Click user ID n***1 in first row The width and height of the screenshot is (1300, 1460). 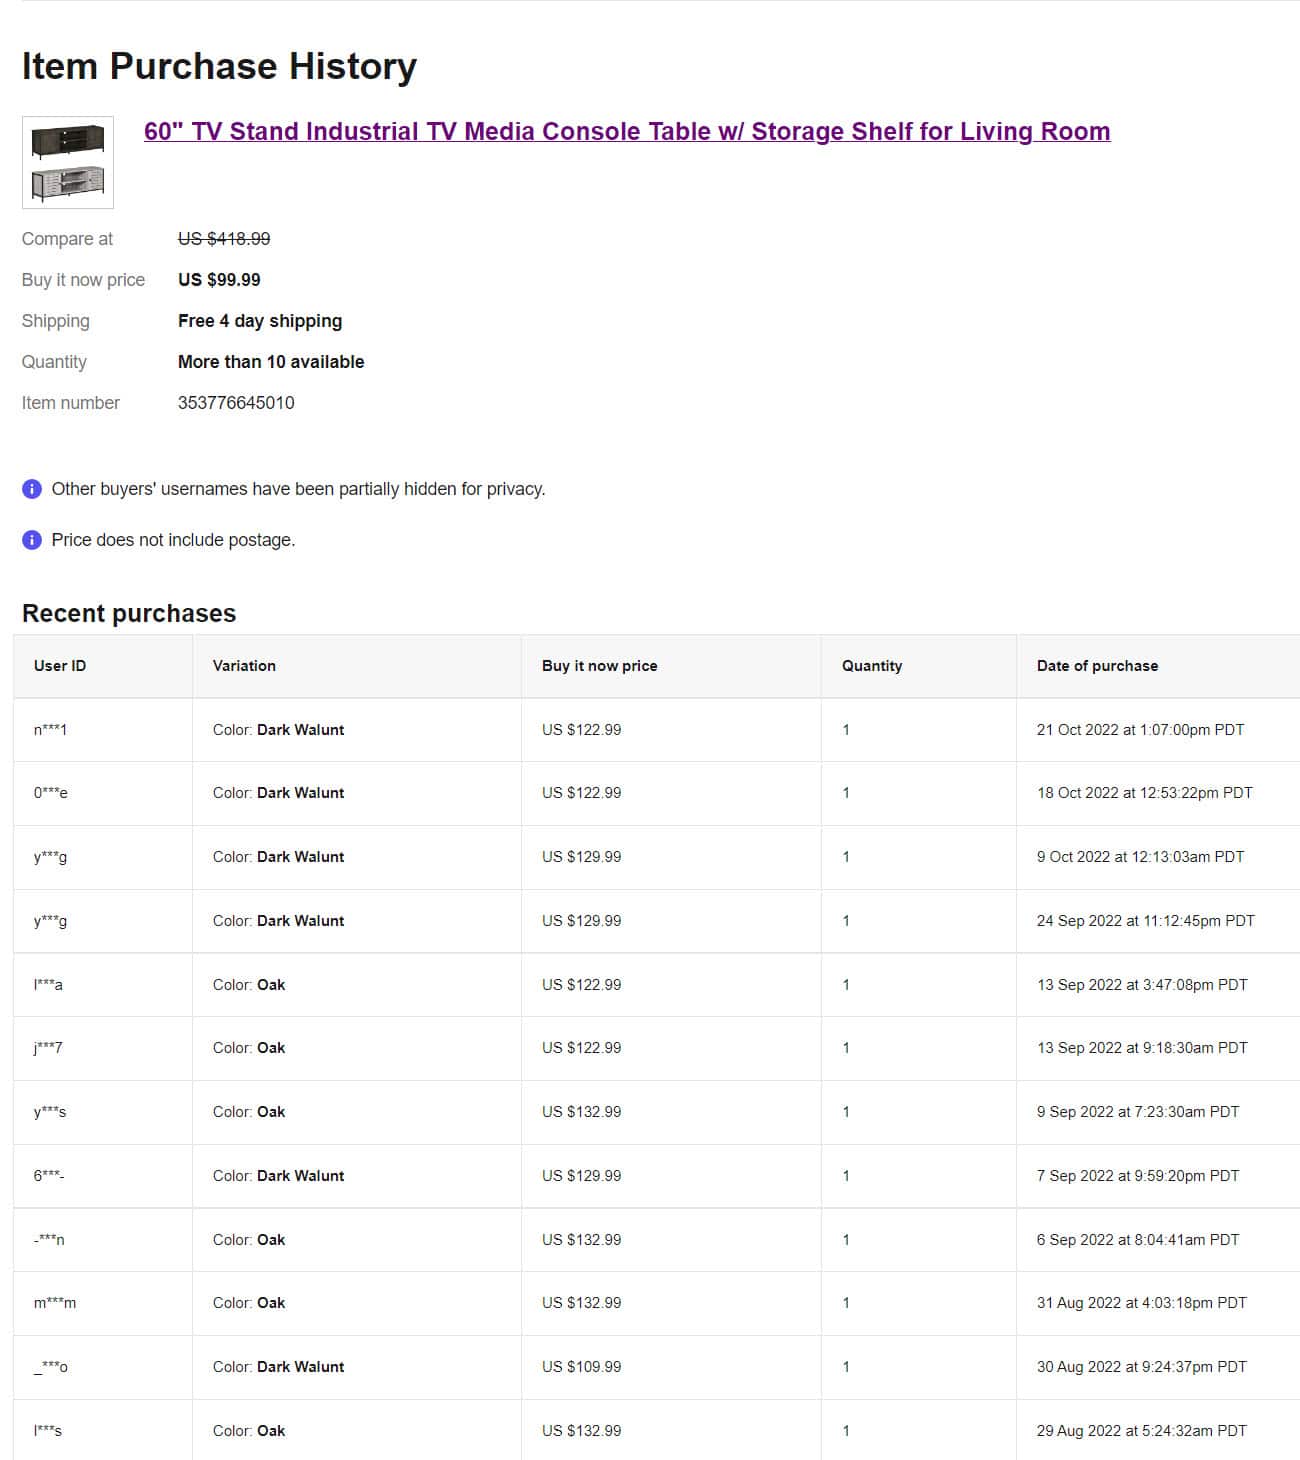point(50,730)
